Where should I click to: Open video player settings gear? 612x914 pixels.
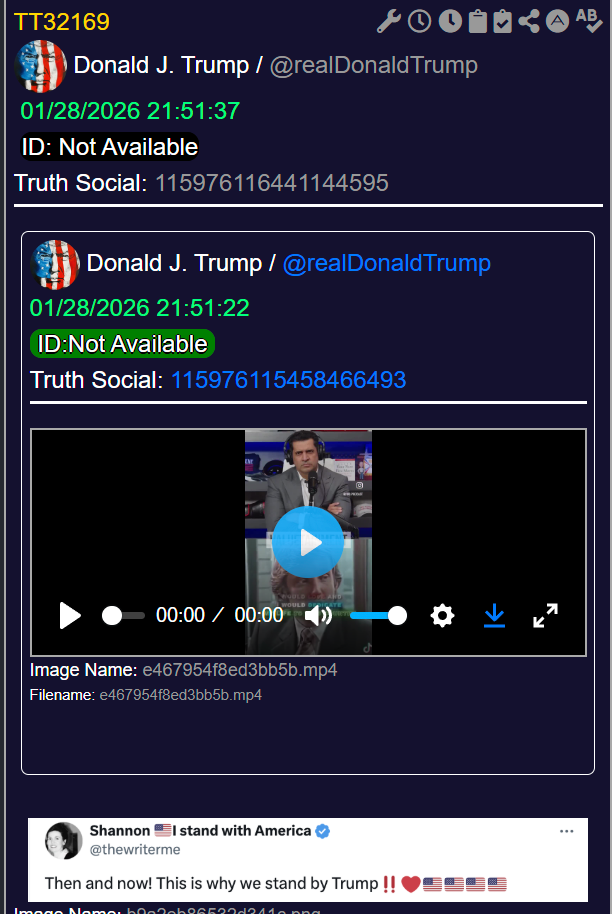tap(442, 616)
